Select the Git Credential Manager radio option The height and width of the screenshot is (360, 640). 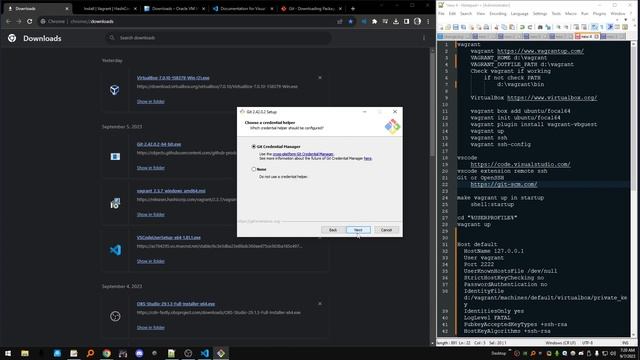[254, 147]
